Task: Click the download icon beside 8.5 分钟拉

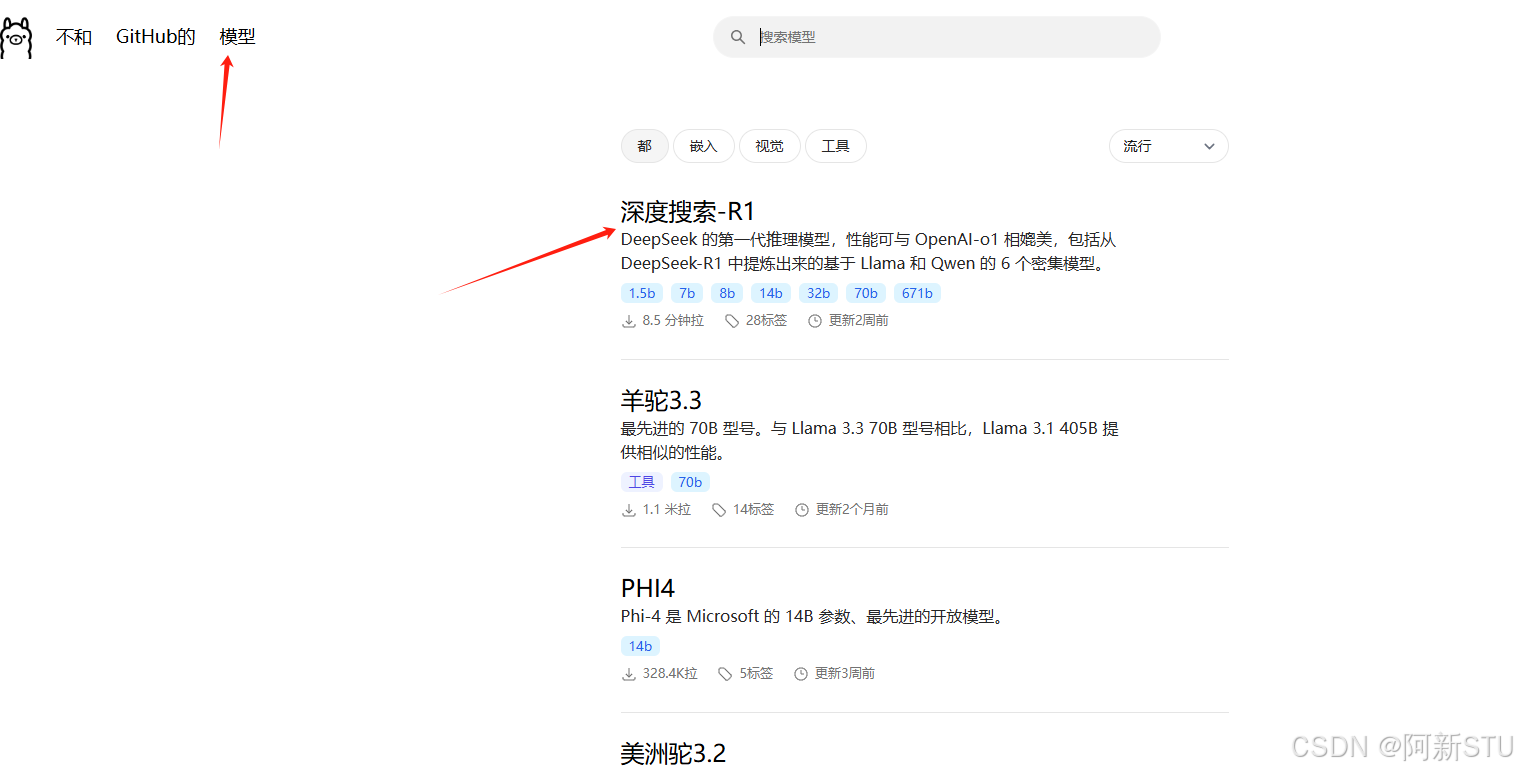Action: pyautogui.click(x=629, y=321)
